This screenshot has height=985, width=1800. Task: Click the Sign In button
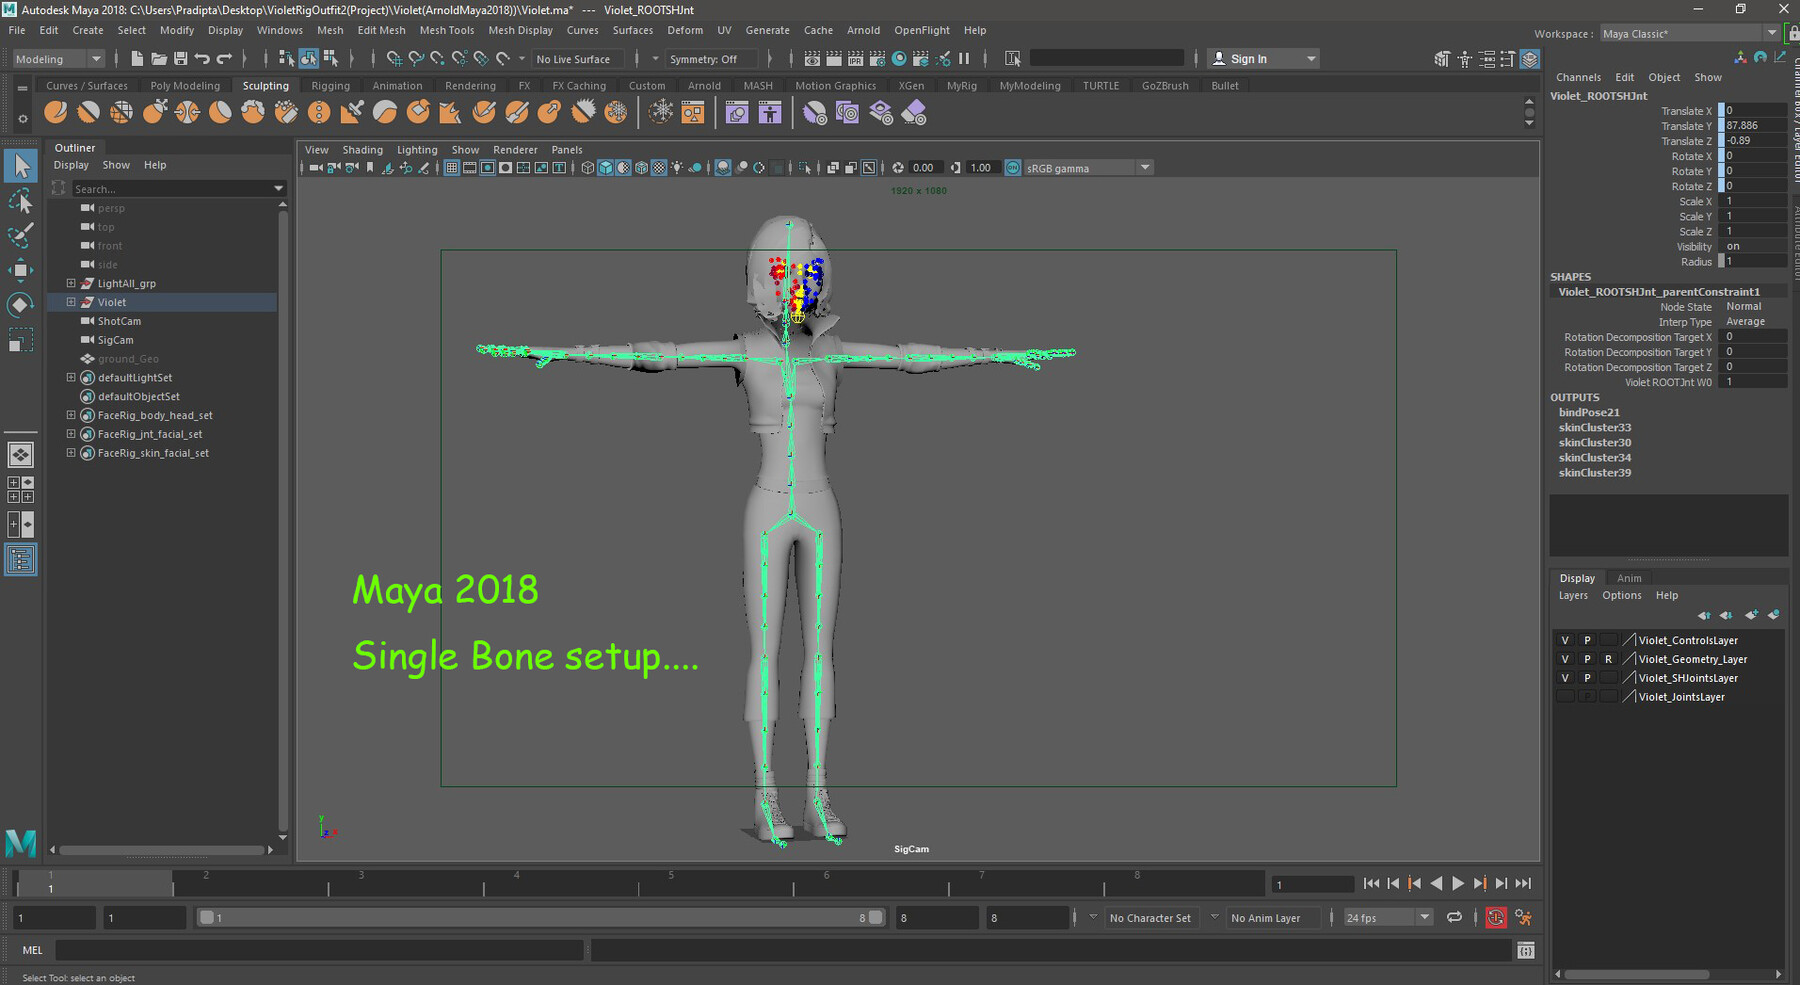coord(1248,59)
